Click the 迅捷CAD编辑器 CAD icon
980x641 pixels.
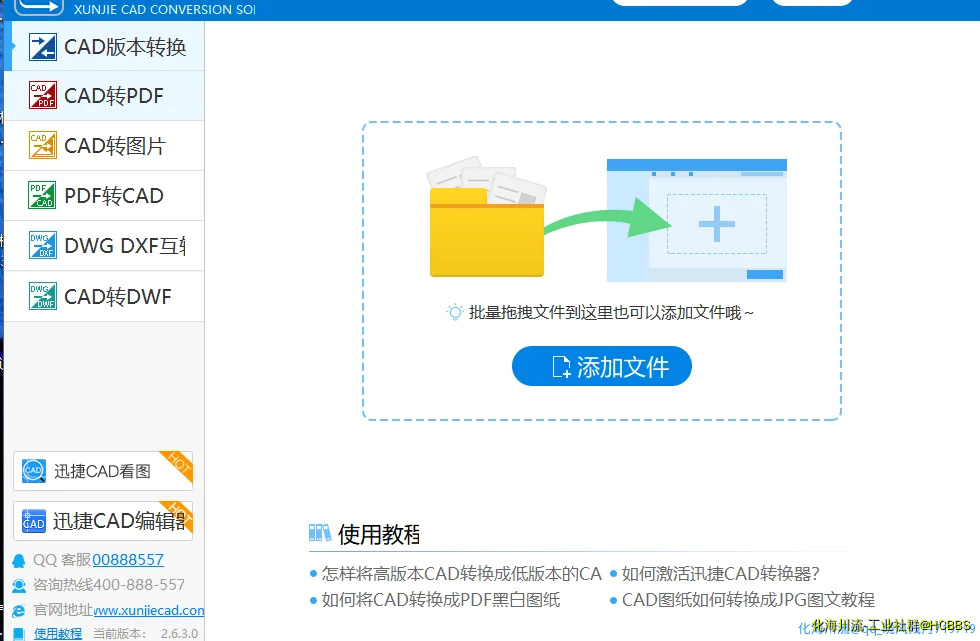34,520
